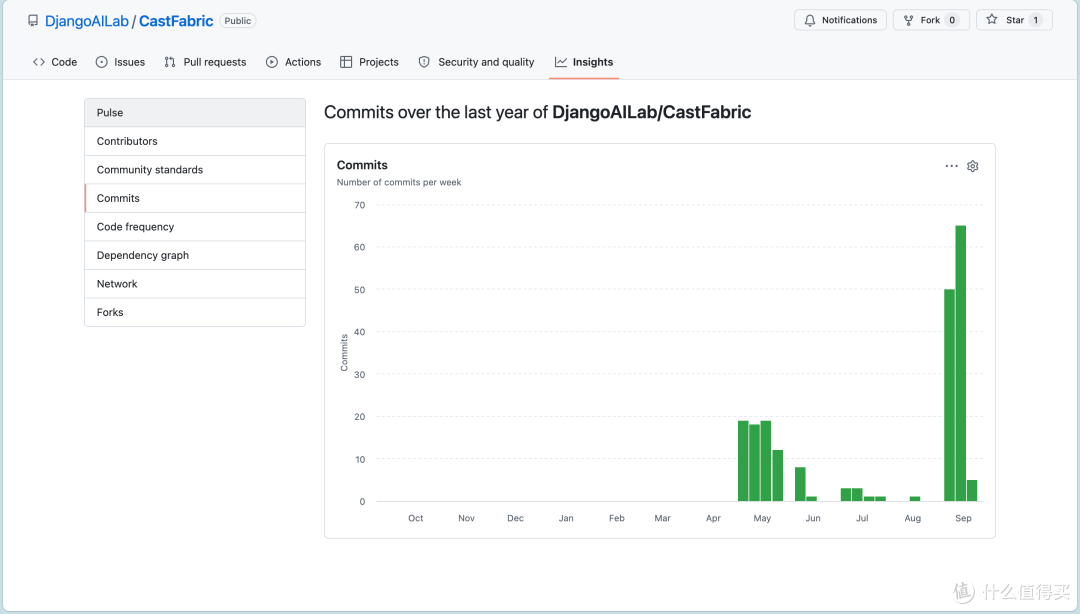Click the fork count 0 badge
The height and width of the screenshot is (614, 1080).
coord(952,20)
